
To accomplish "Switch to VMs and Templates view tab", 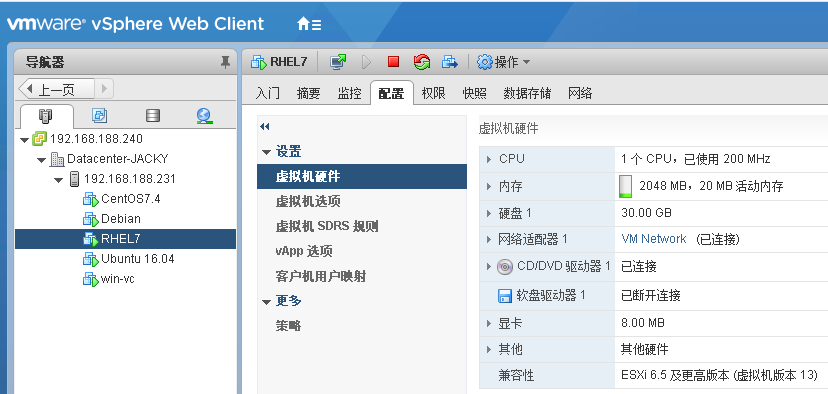I will [x=99, y=116].
